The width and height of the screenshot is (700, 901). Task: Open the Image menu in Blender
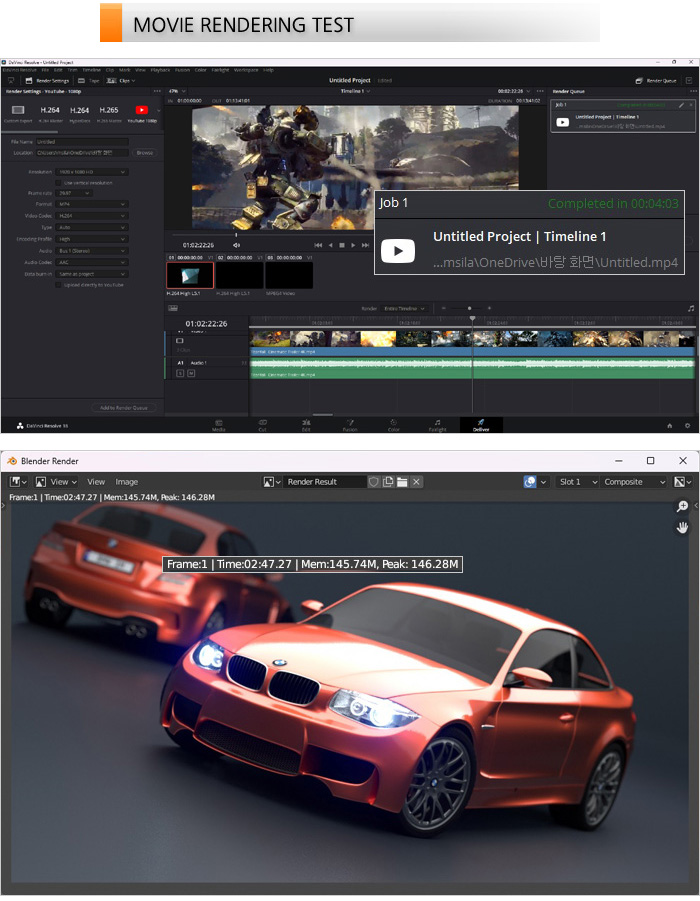click(126, 482)
